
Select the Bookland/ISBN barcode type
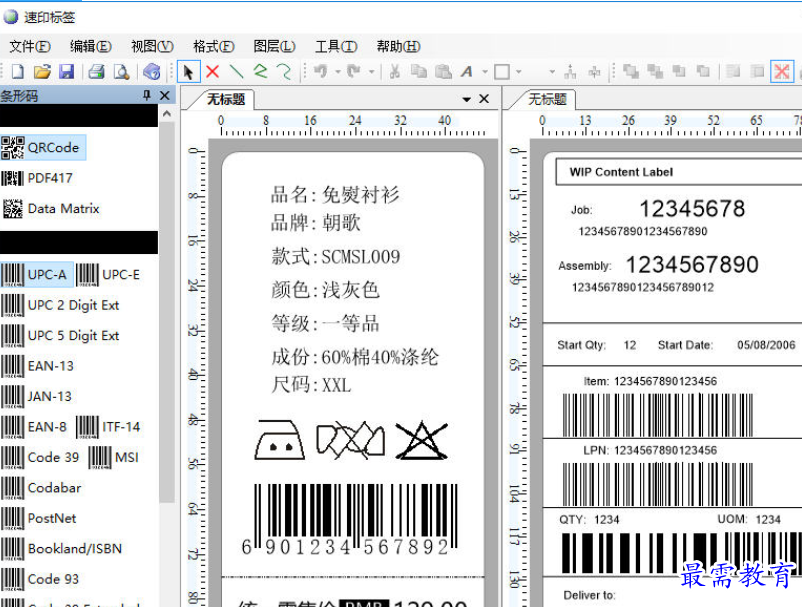pos(62,549)
